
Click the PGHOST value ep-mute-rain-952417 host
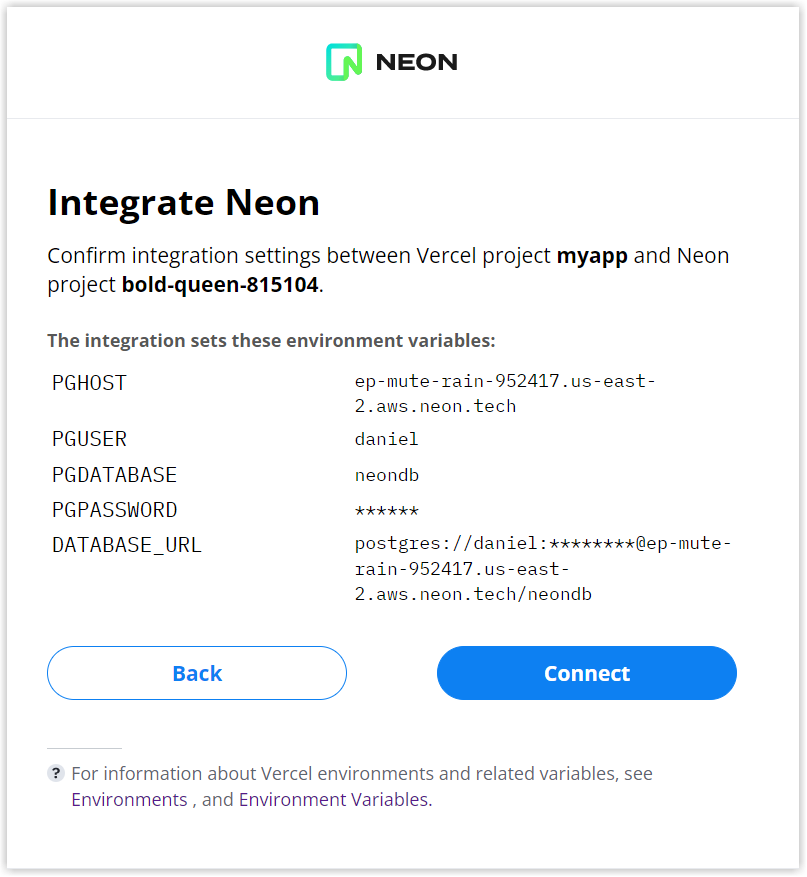point(505,394)
